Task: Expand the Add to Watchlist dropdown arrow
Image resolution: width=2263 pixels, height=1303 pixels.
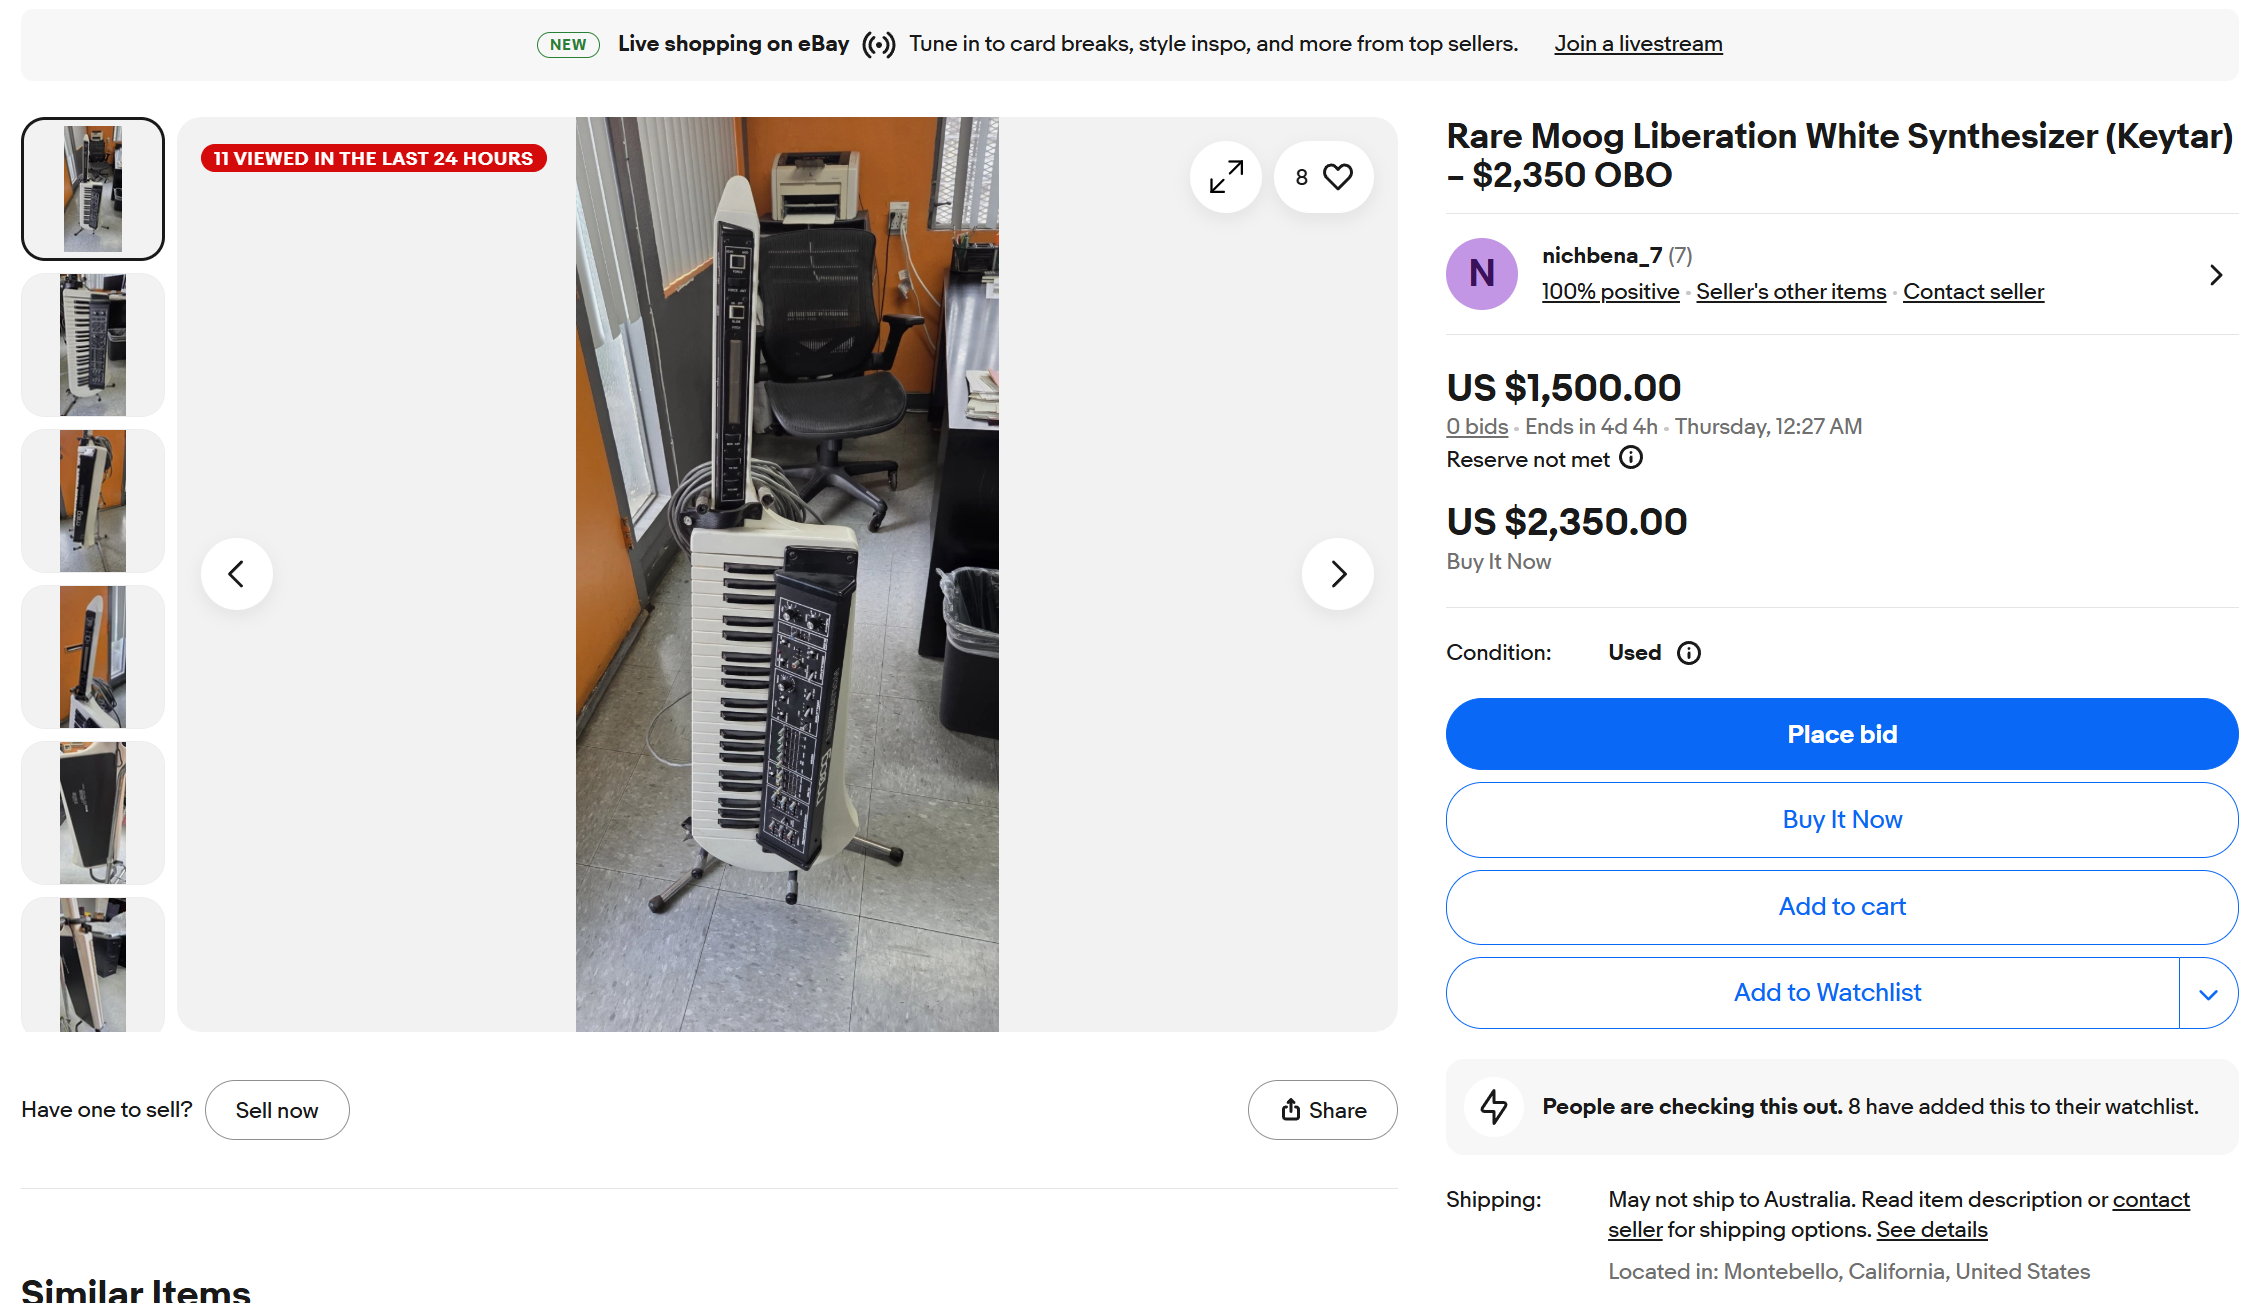Action: coord(2208,993)
